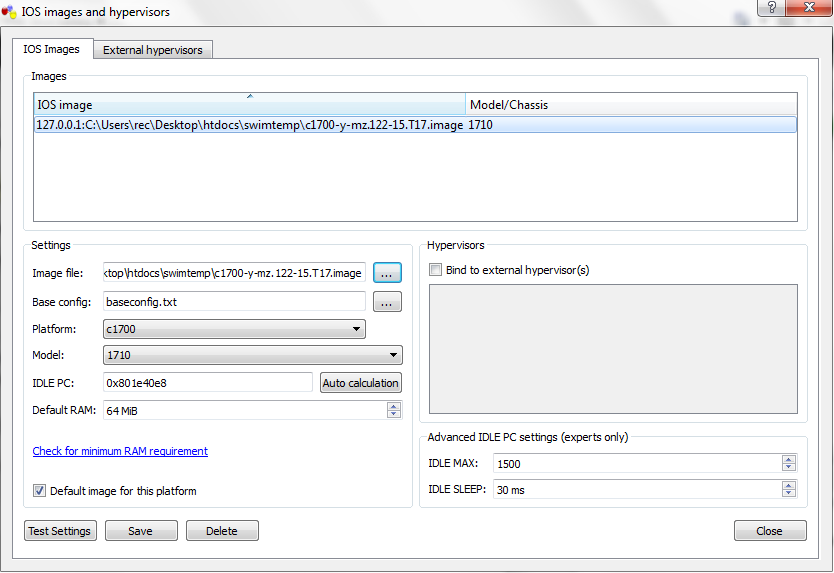Click the Image file path field

tap(234, 273)
